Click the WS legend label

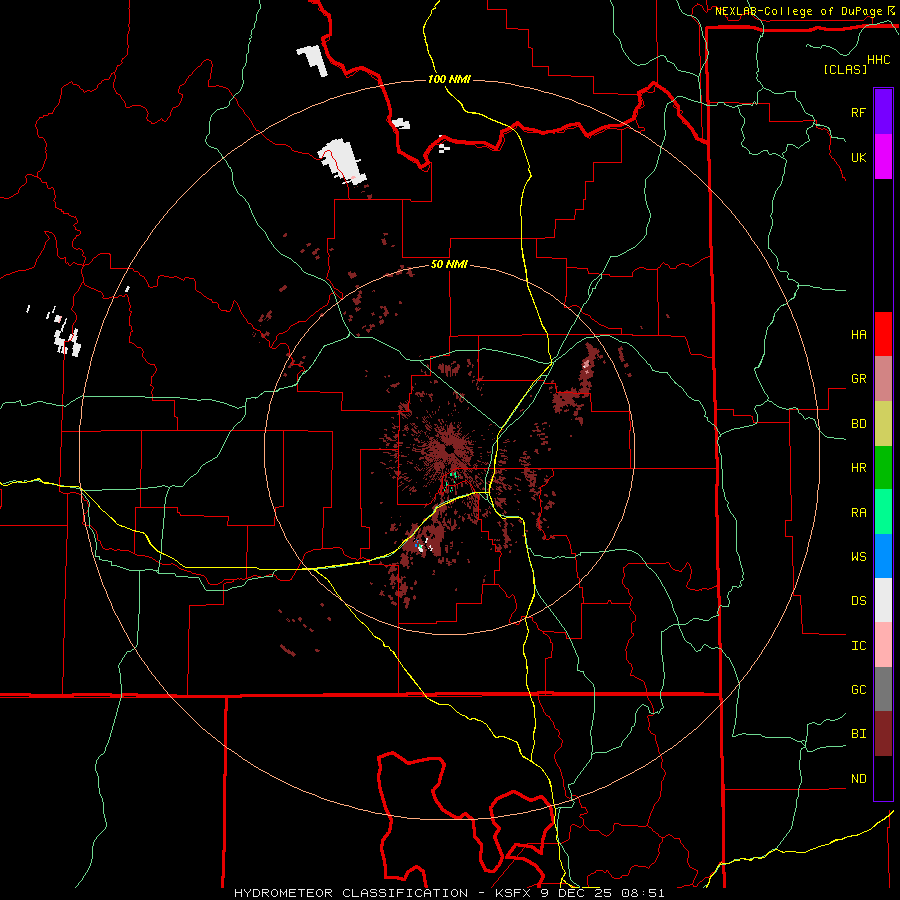[858, 557]
